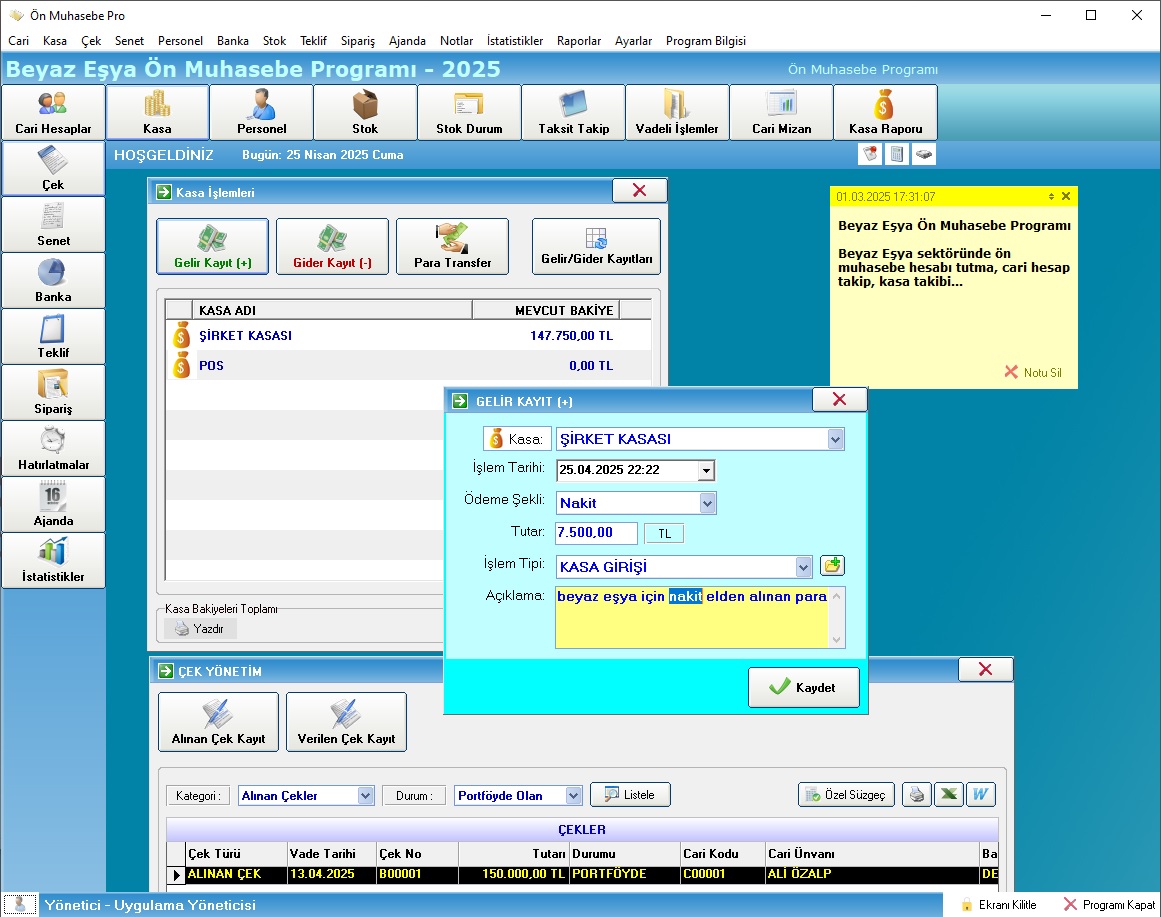Click the add new İşlem Tipi icon

click(x=832, y=566)
